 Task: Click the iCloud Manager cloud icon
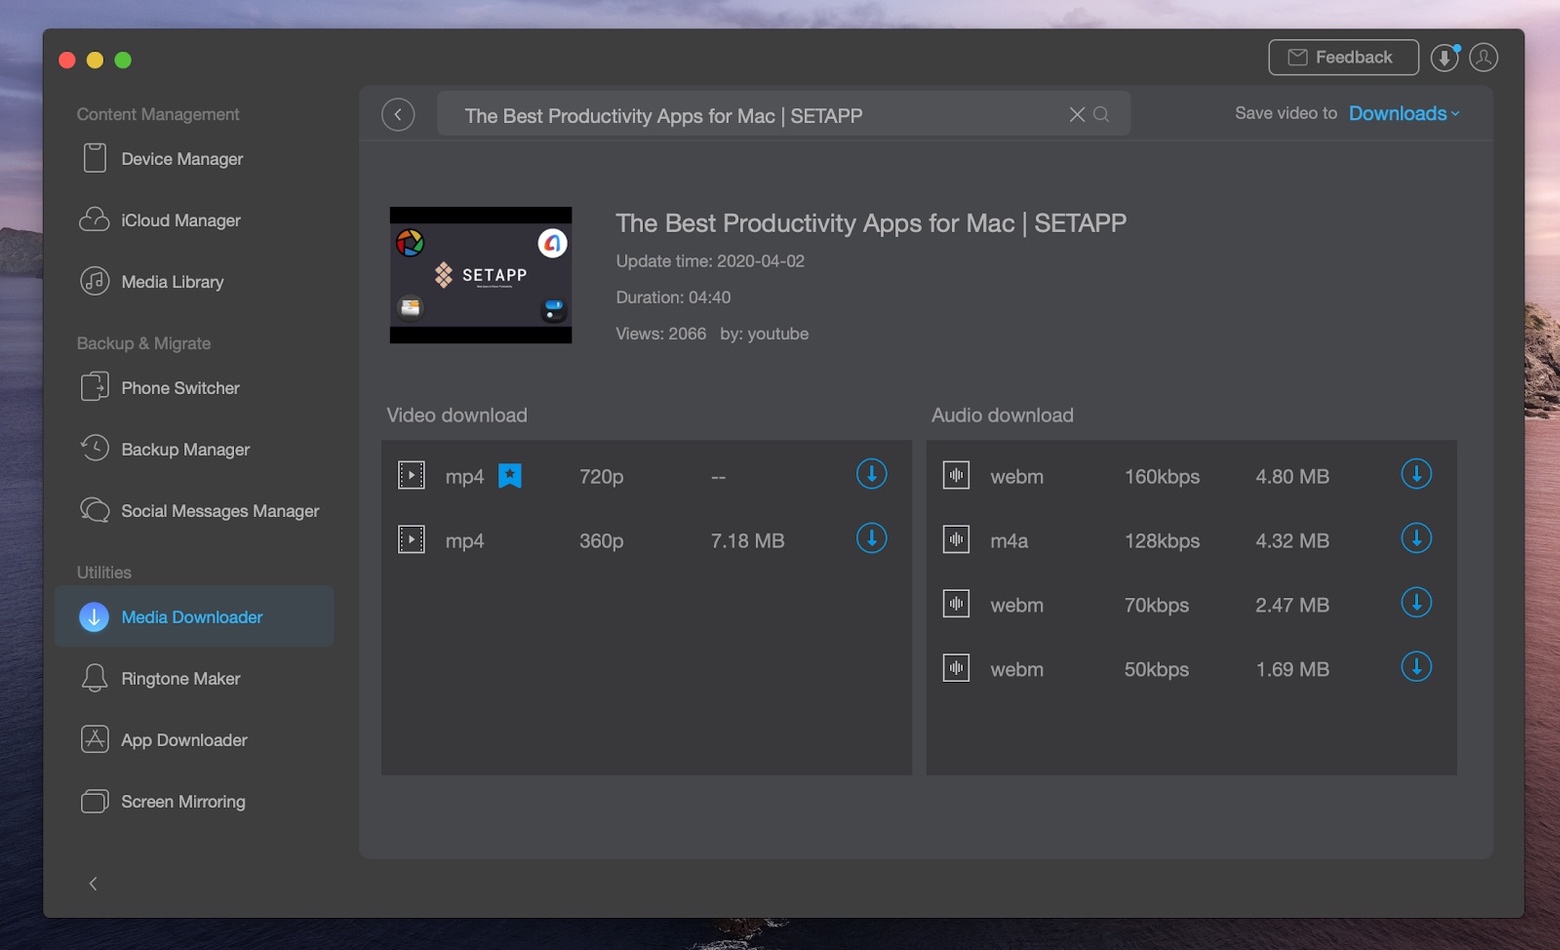click(x=94, y=219)
